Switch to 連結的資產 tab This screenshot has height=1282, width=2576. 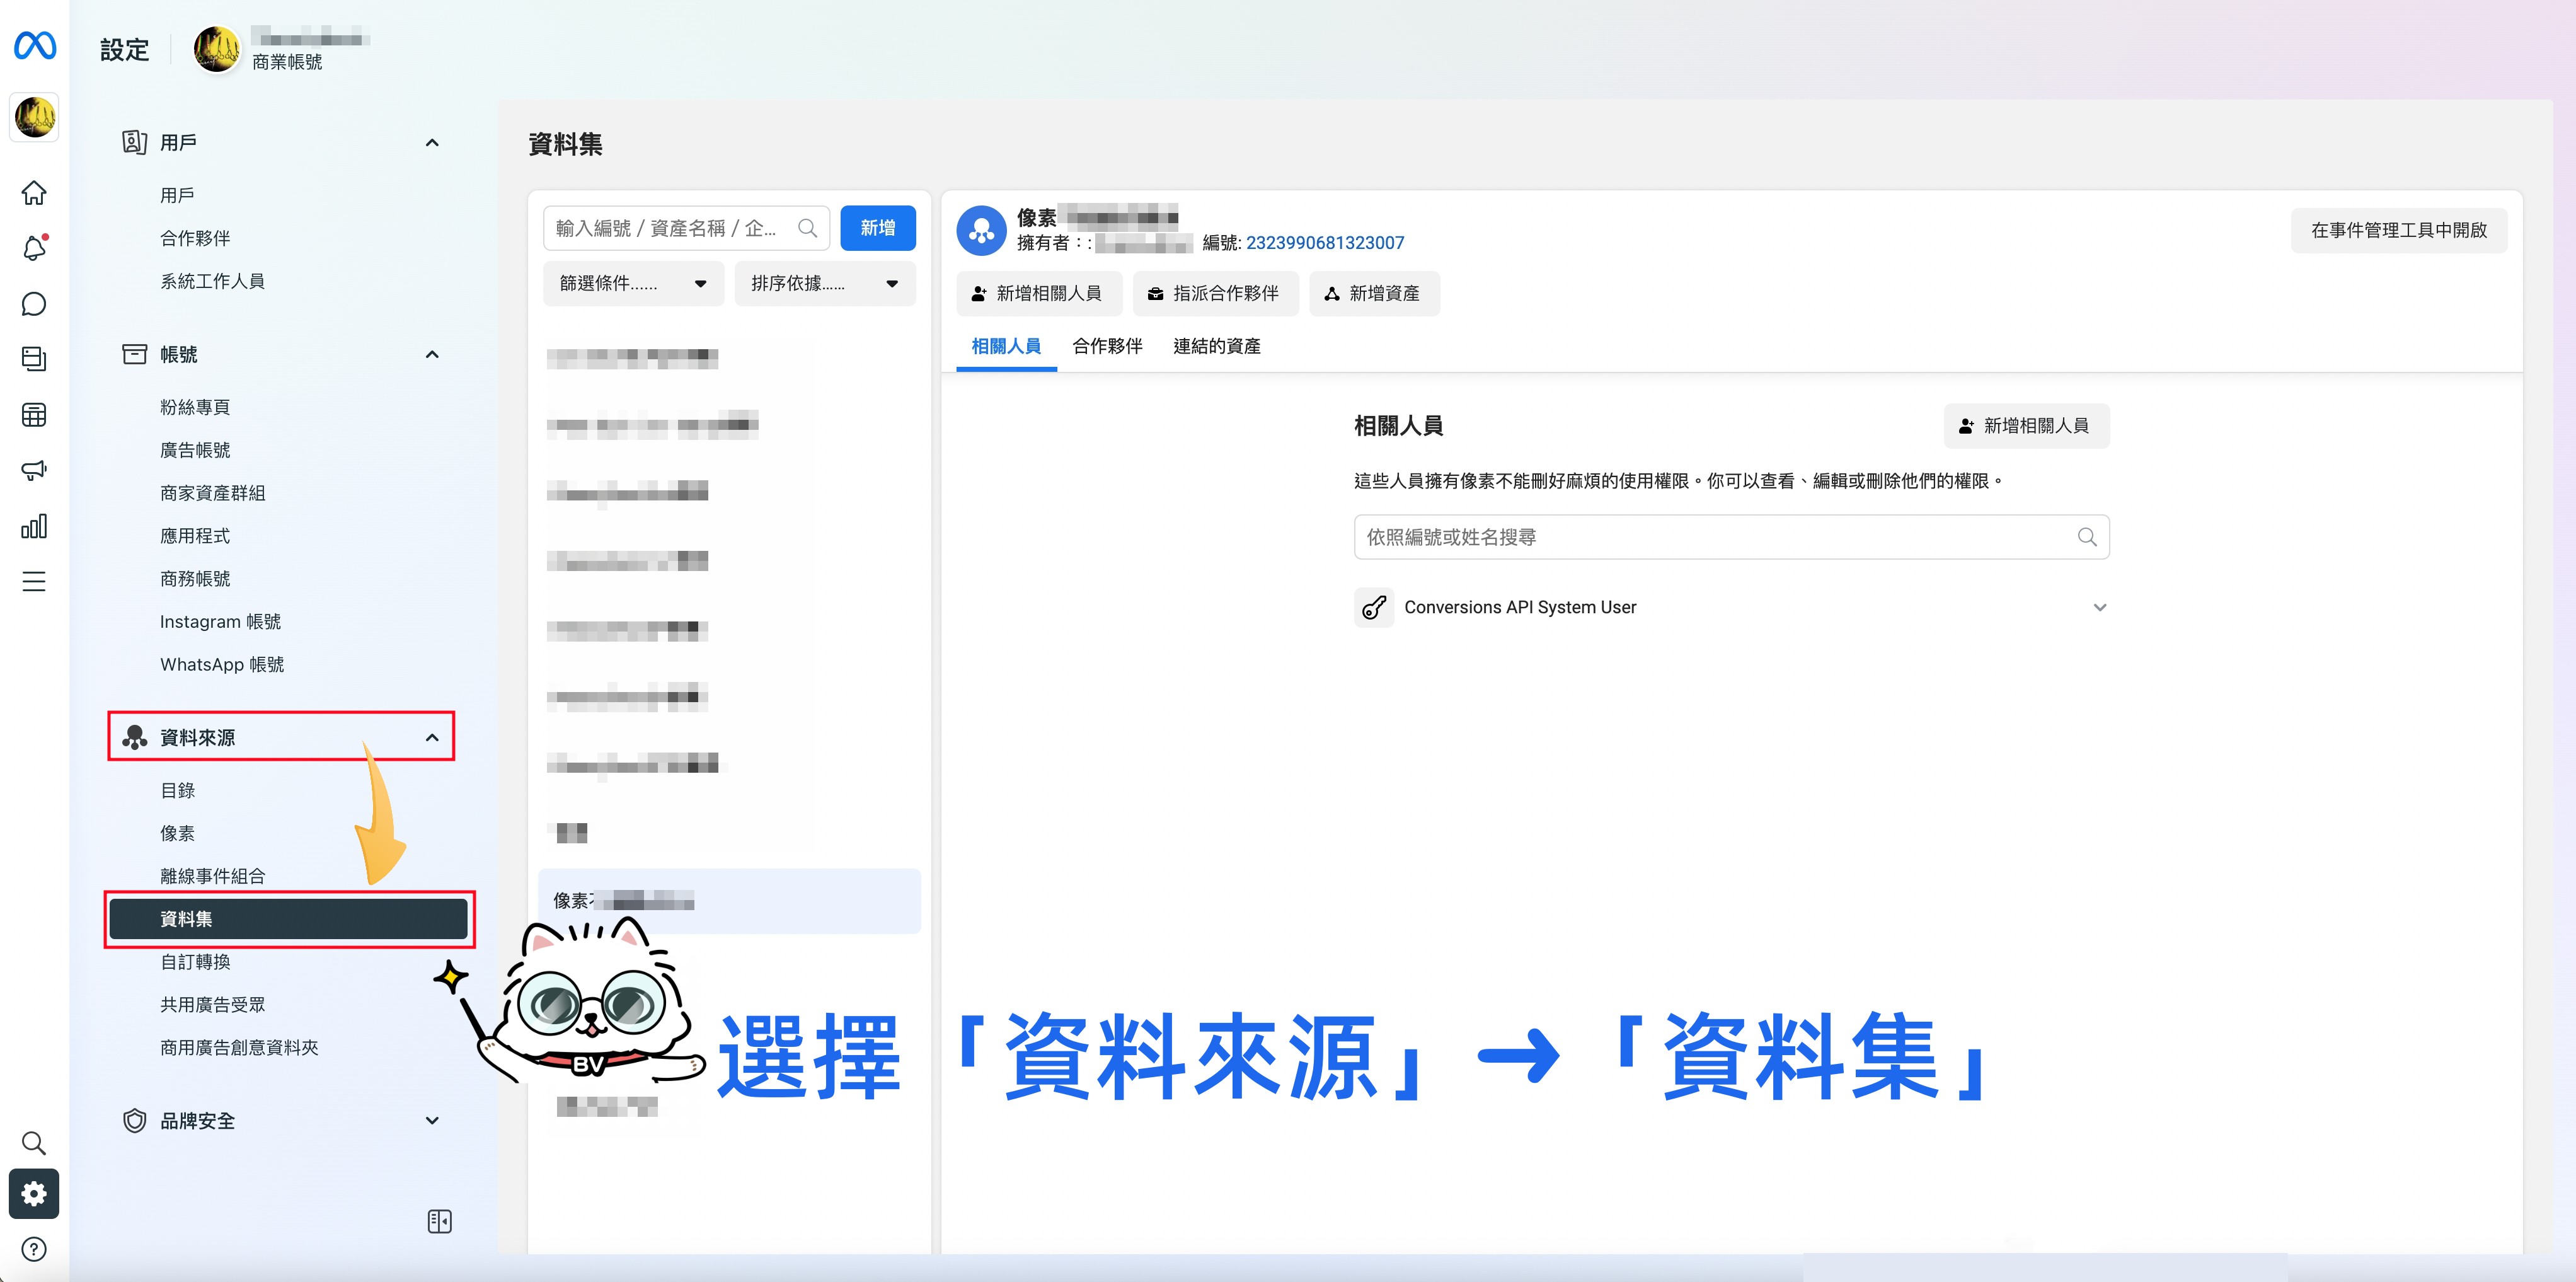[1216, 346]
